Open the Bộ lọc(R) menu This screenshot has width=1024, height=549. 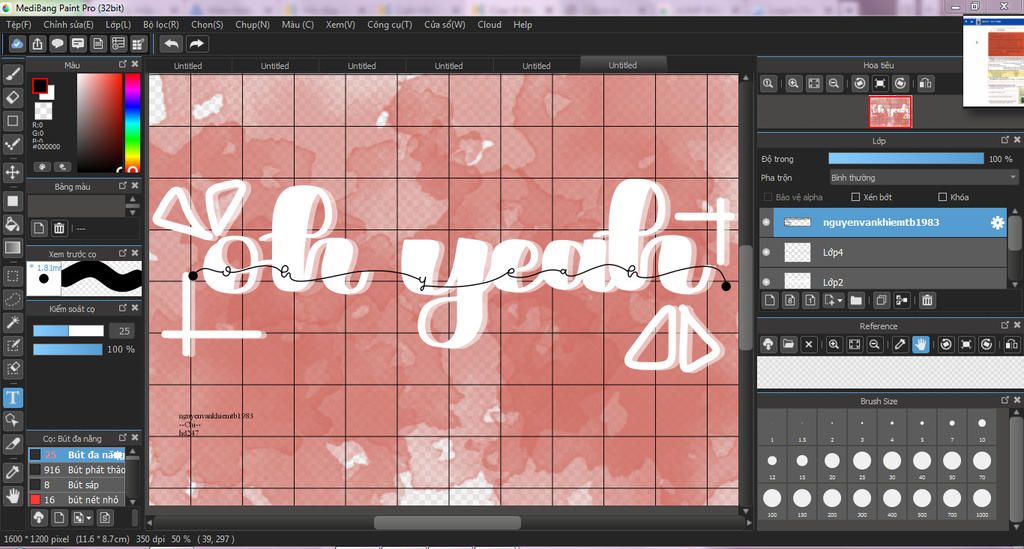[161, 24]
